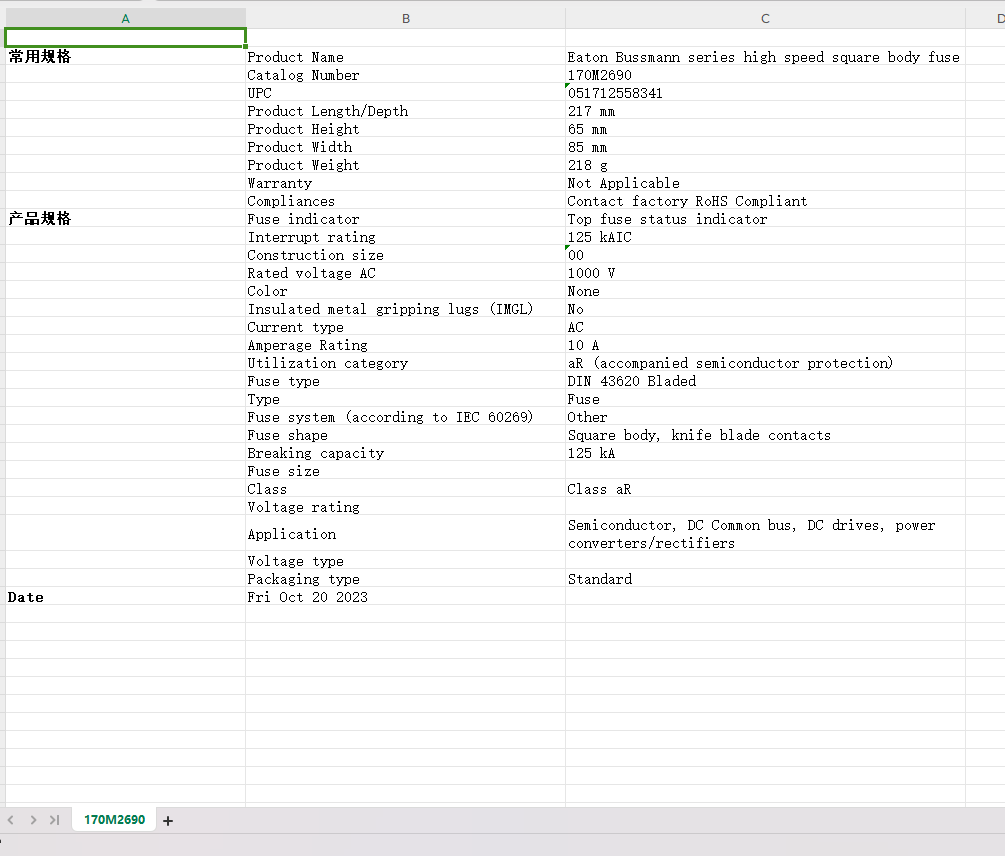Image resolution: width=1005 pixels, height=856 pixels.
Task: Select the Catalog Number cell
Action: (406, 75)
